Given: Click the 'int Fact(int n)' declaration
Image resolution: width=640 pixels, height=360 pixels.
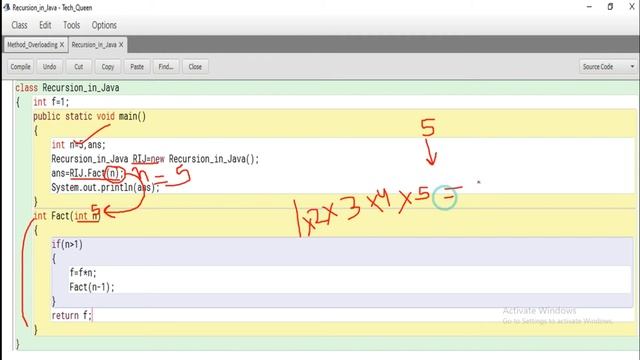Looking at the screenshot, I should [x=67, y=216].
